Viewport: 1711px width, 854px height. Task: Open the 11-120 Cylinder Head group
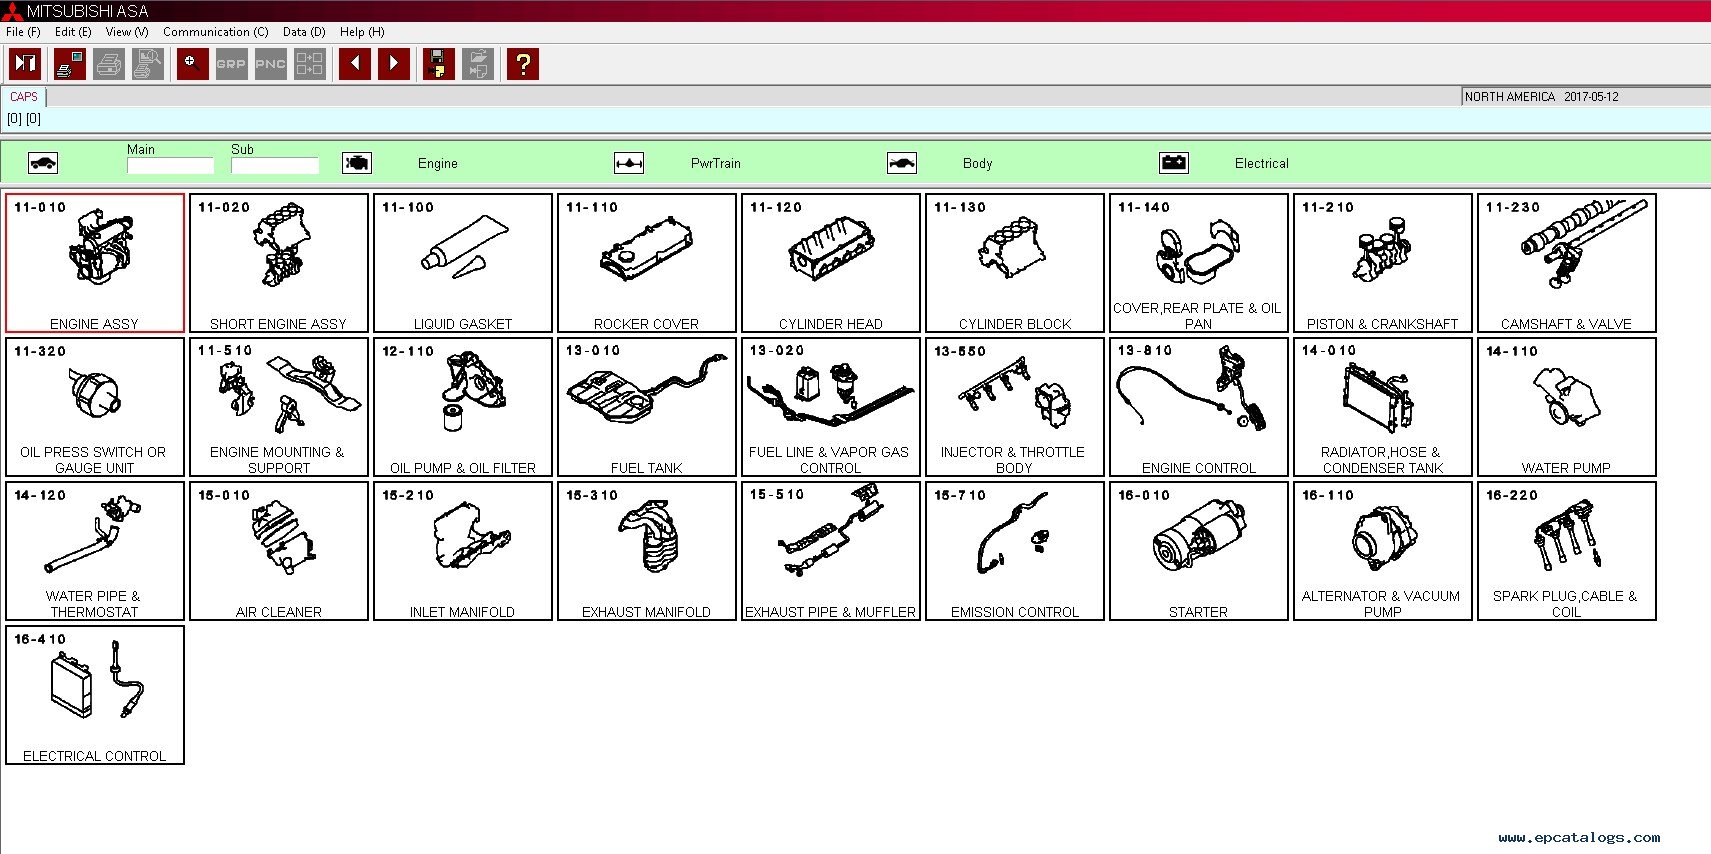pos(830,263)
